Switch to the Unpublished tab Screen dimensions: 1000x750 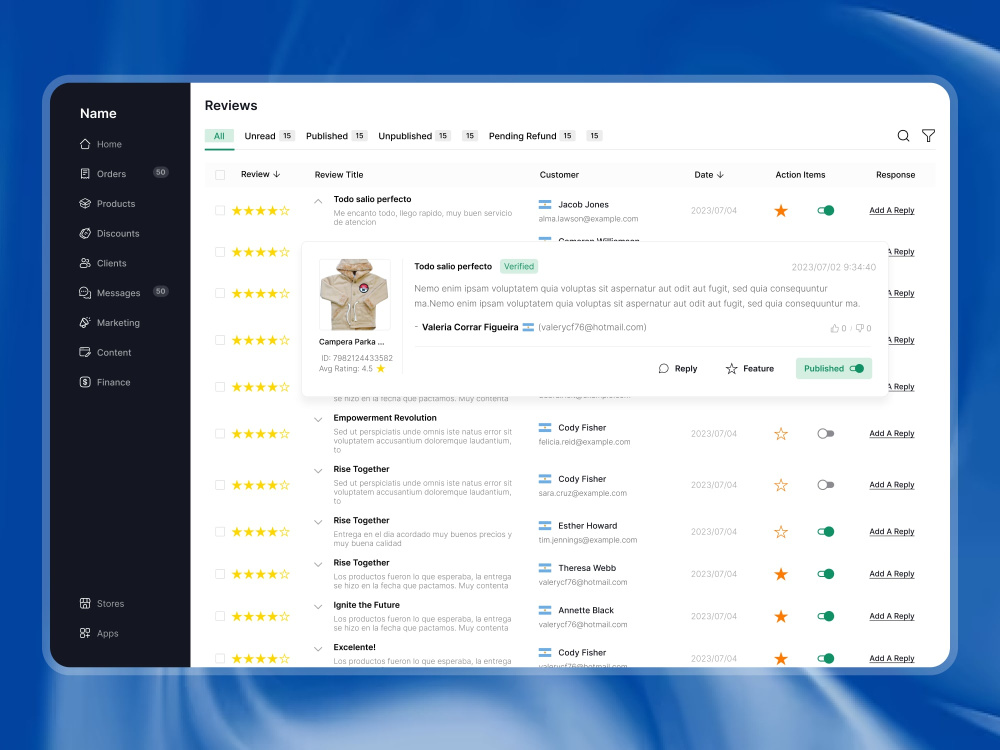point(414,136)
